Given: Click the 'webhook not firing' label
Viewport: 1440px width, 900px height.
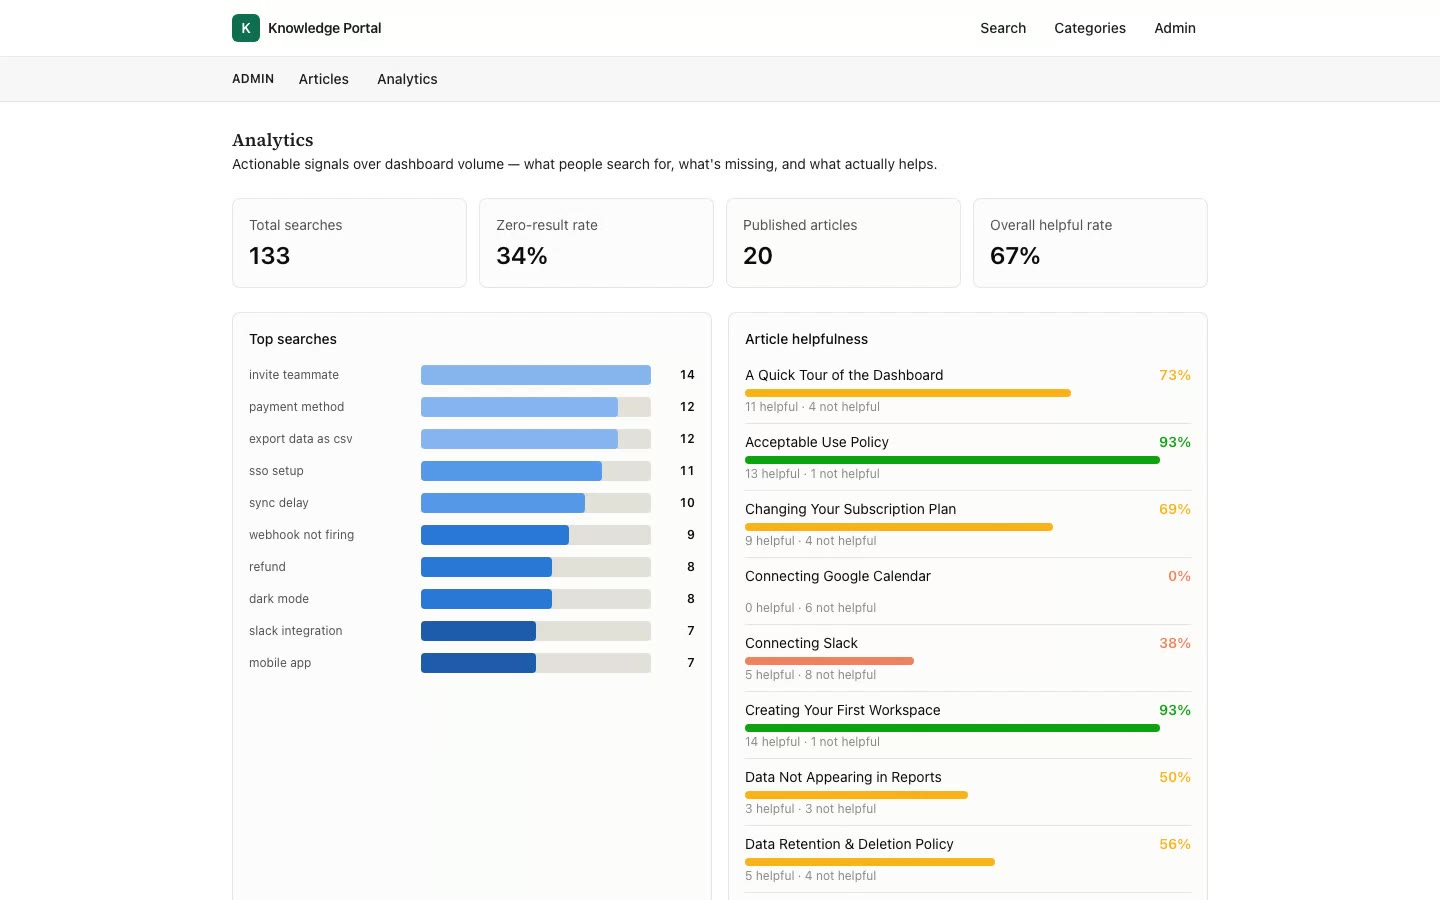Looking at the screenshot, I should coord(301,535).
